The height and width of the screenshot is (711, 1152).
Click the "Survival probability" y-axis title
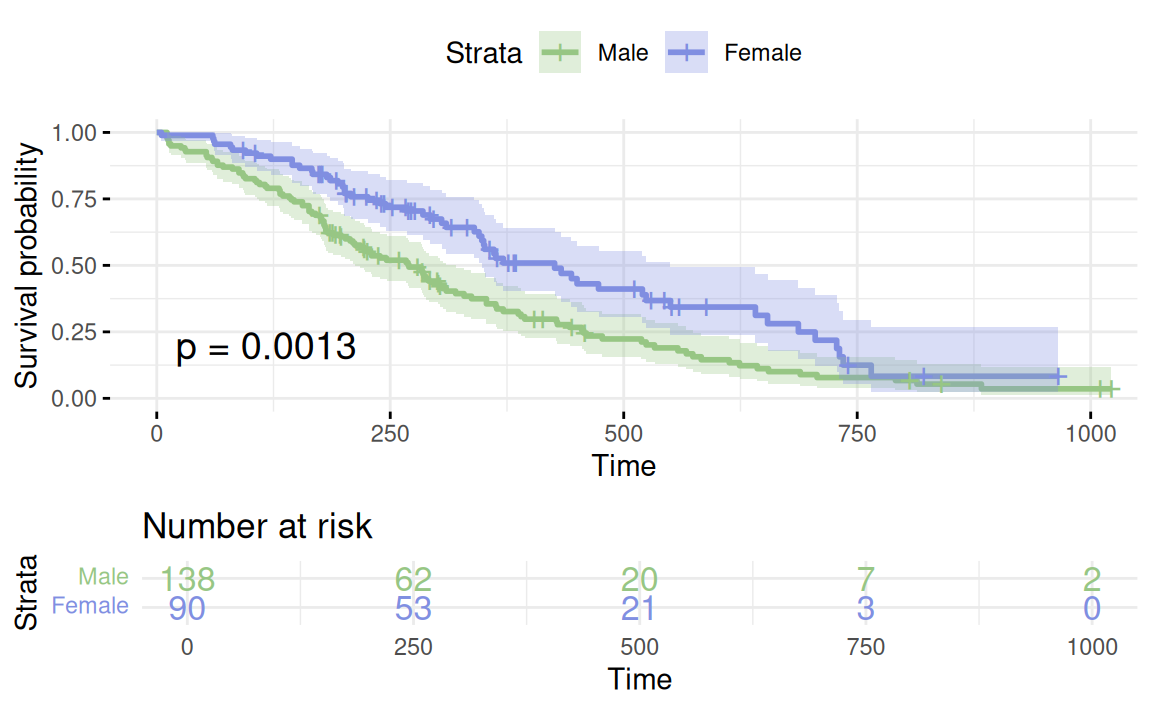[x=29, y=265]
